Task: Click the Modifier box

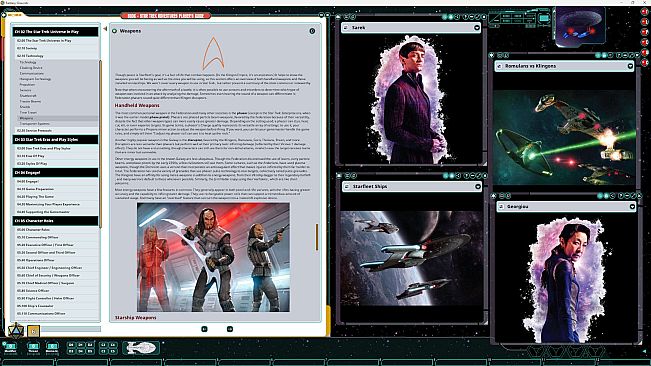Action: pos(10,347)
